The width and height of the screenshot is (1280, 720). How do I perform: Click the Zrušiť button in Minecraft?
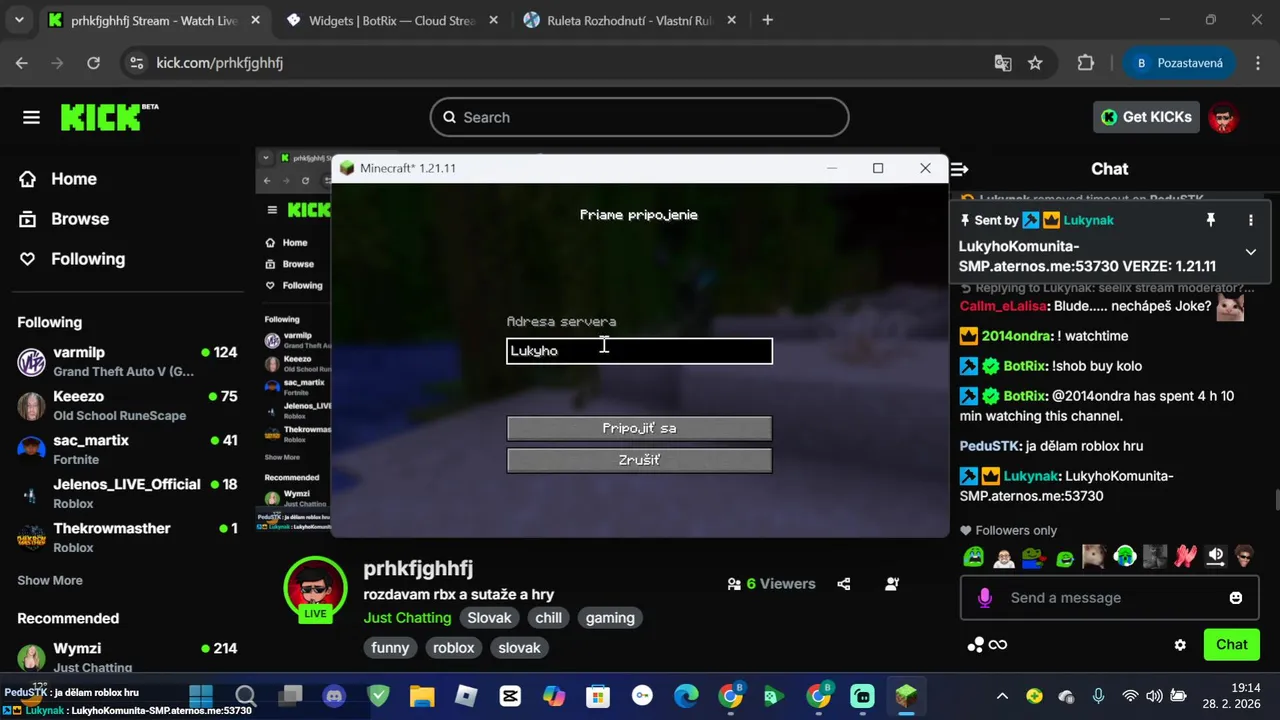click(x=639, y=460)
